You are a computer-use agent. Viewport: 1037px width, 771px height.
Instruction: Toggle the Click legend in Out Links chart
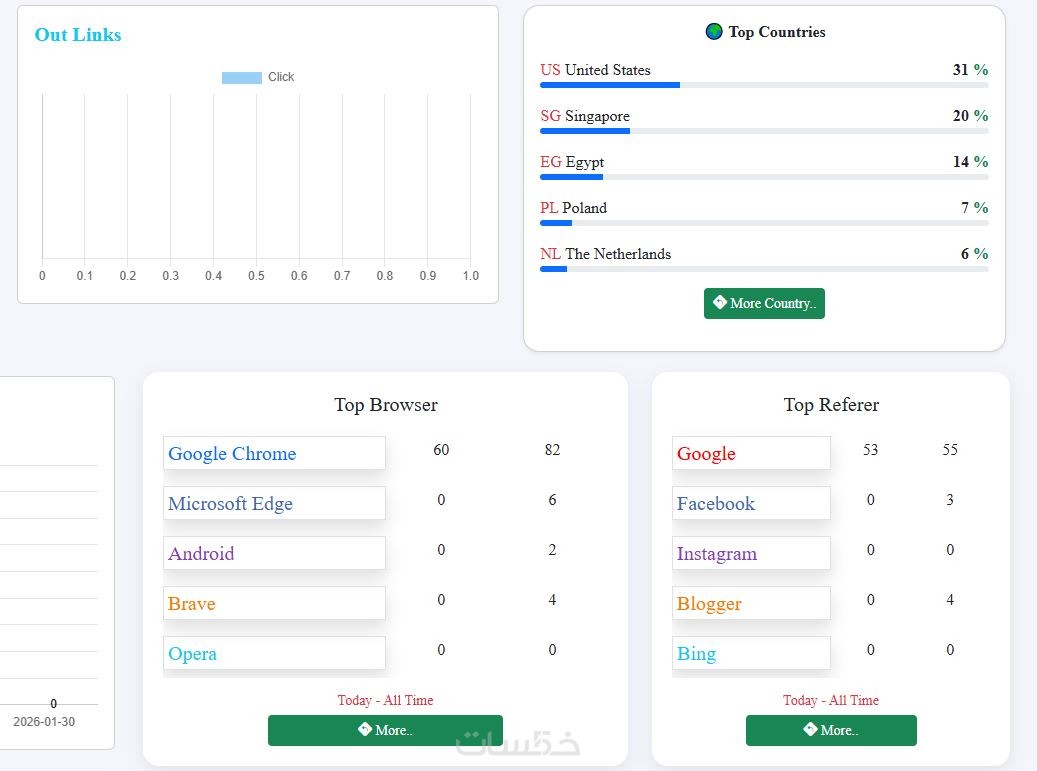pos(258,77)
